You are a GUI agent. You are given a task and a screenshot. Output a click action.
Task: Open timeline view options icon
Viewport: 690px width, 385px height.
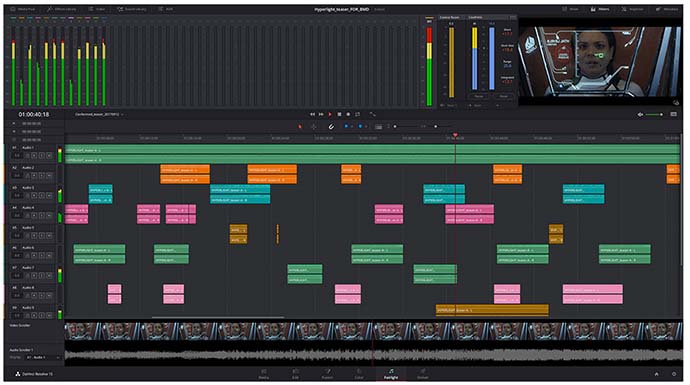pyautogui.click(x=378, y=127)
